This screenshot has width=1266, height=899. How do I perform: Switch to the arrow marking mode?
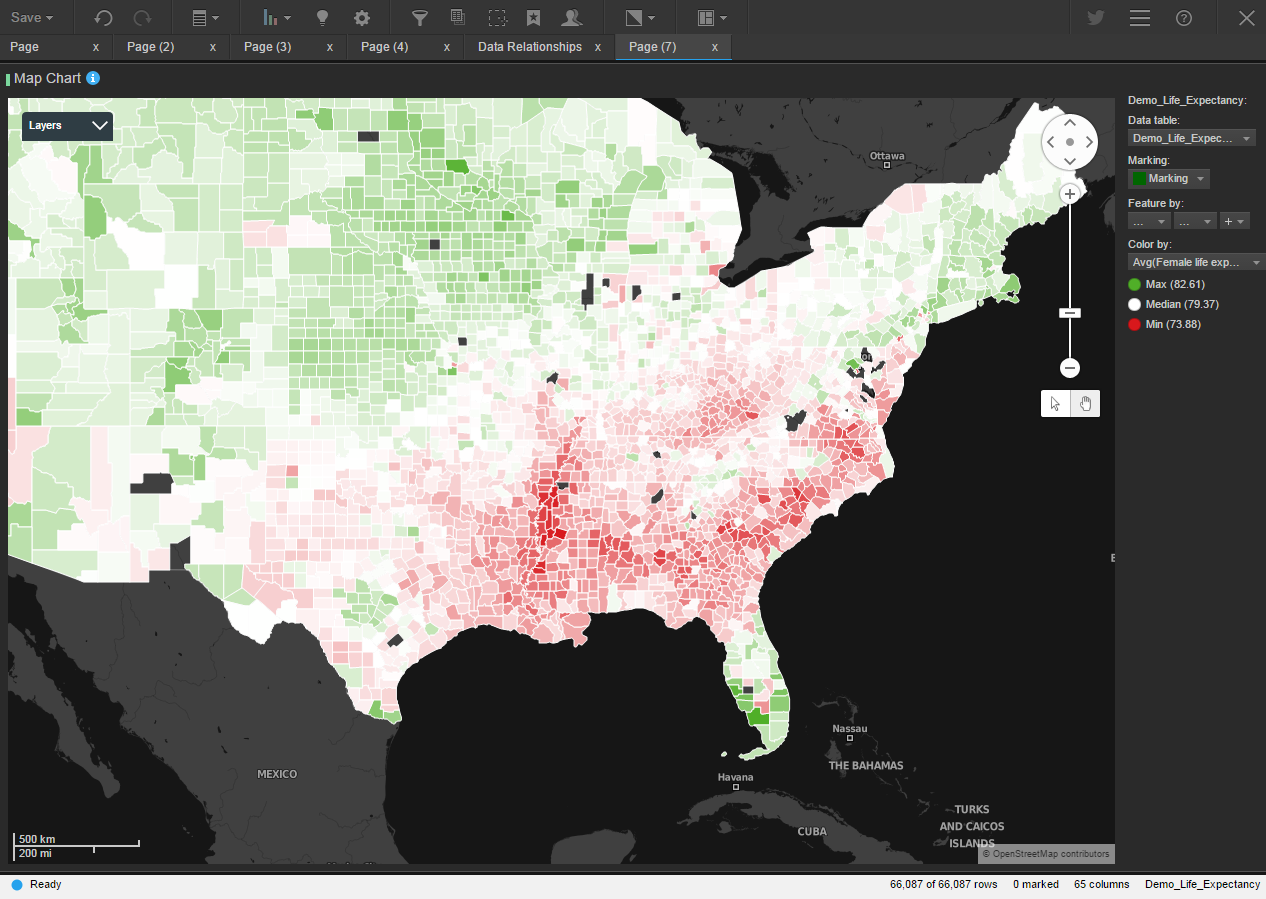click(1055, 403)
